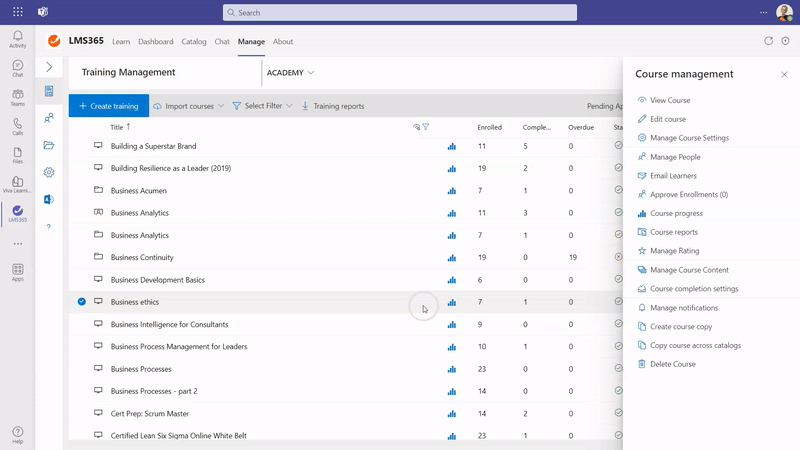
Task: Open folder icon in LMS365 sidebar
Action: tap(49, 145)
